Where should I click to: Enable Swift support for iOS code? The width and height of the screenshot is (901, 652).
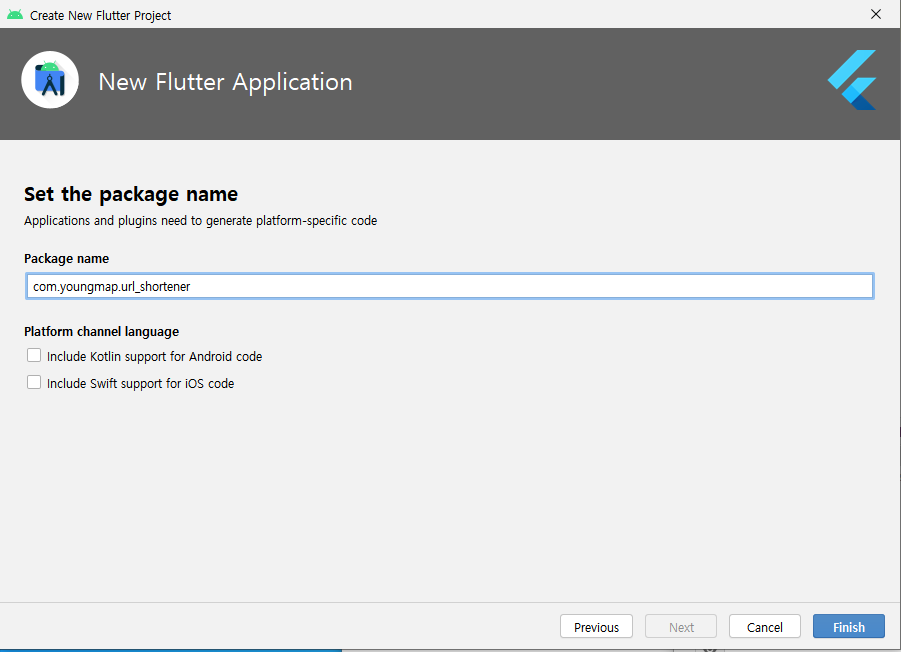(x=34, y=383)
